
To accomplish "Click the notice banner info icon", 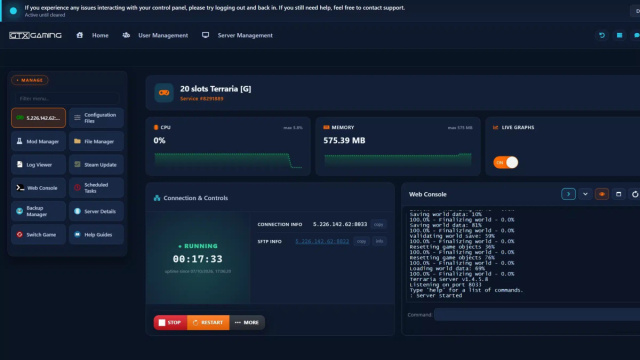I will point(13,11).
